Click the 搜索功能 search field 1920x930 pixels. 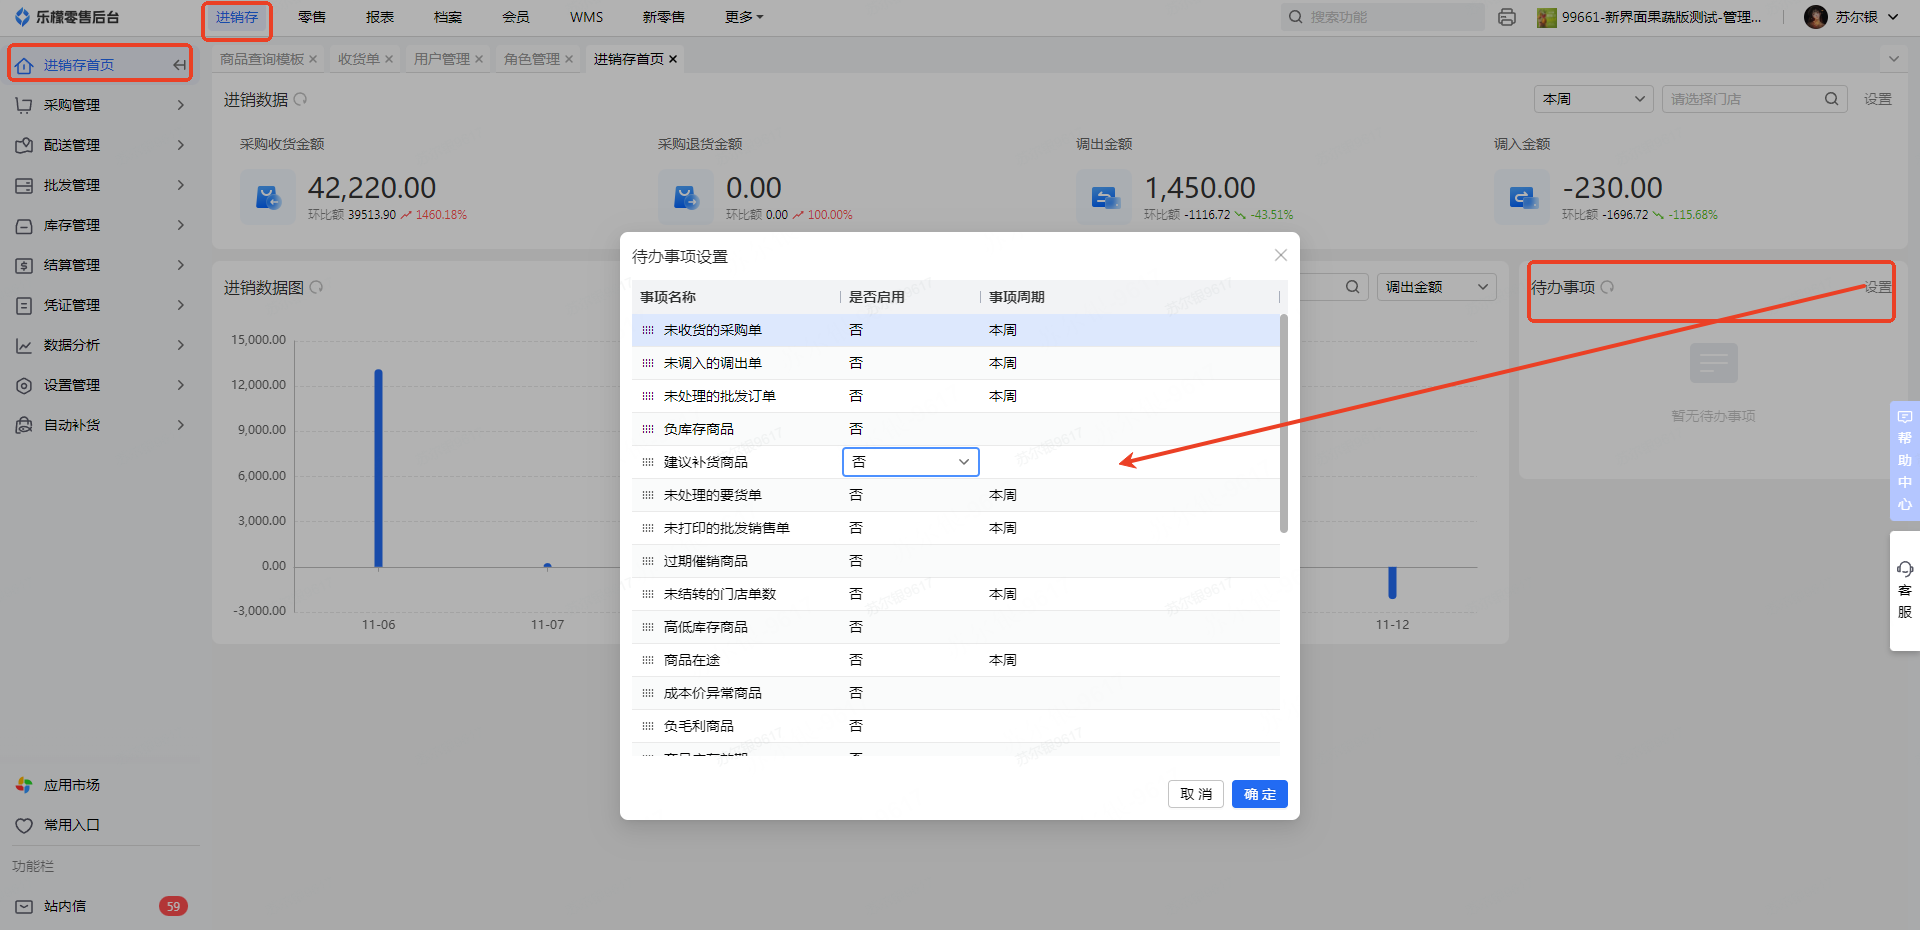[x=1383, y=17]
